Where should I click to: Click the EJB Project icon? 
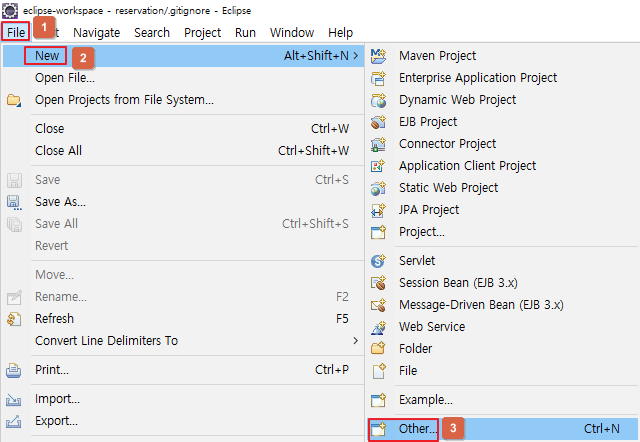[x=378, y=122]
